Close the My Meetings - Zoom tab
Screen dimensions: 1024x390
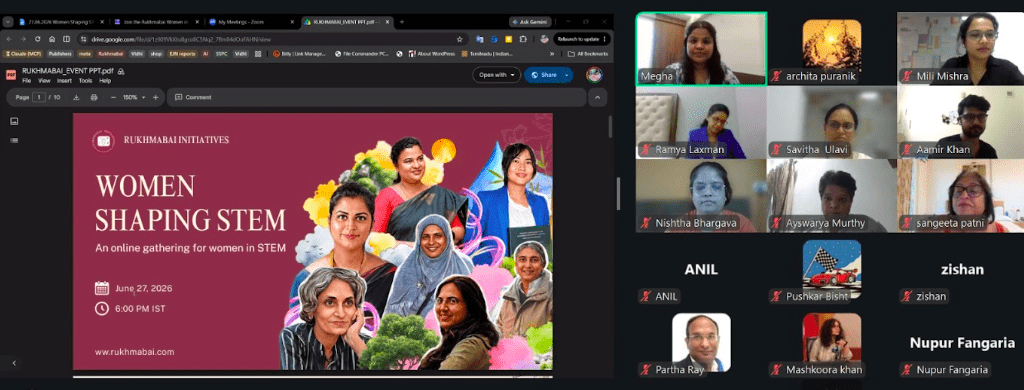point(292,22)
